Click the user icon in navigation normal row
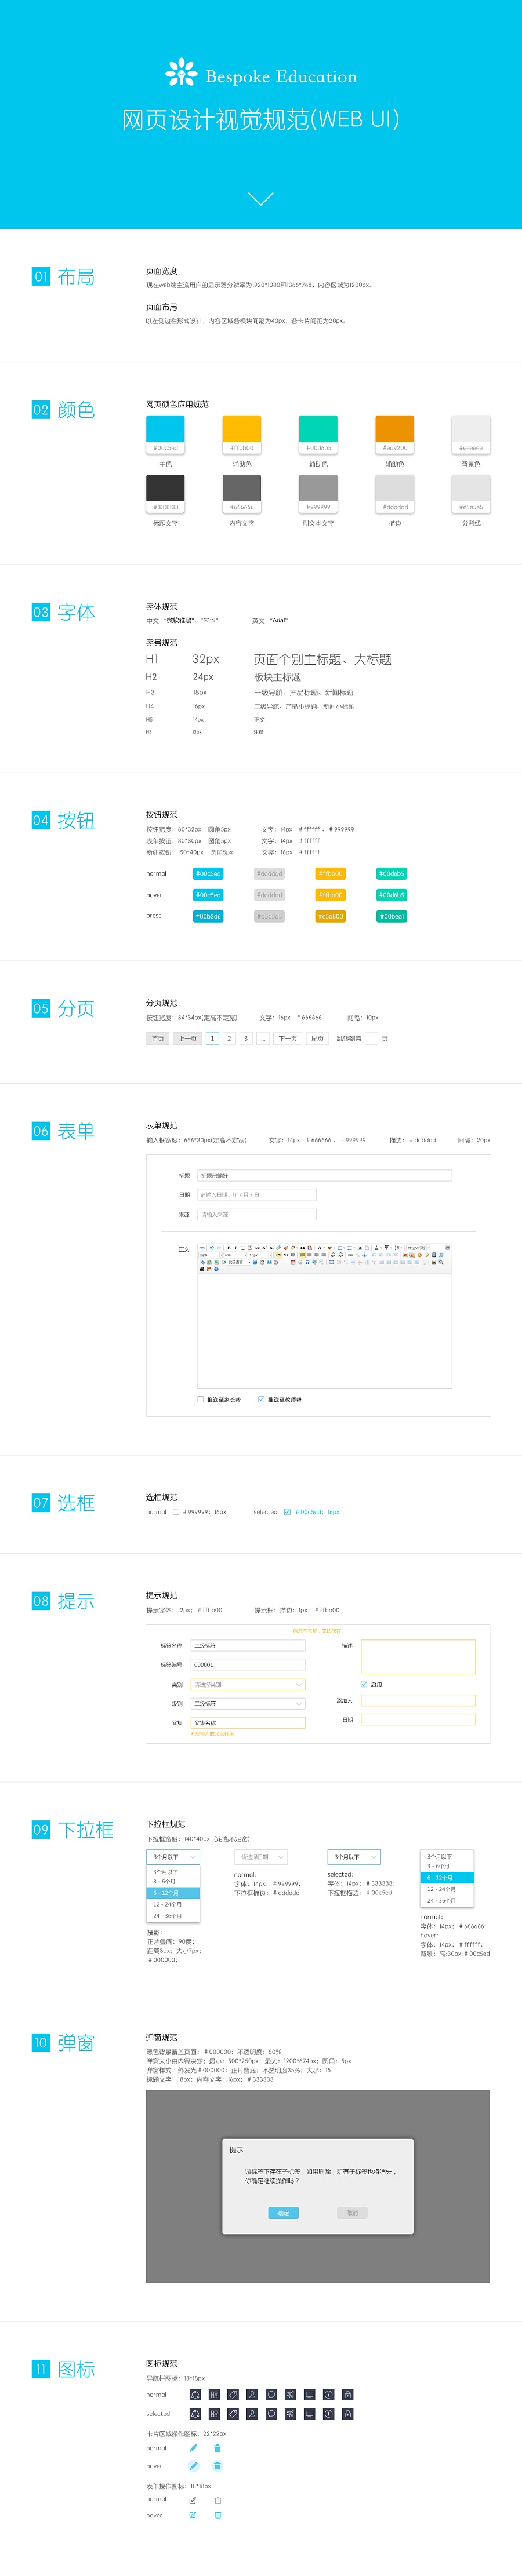The height and width of the screenshot is (2576, 522). pos(252,2395)
